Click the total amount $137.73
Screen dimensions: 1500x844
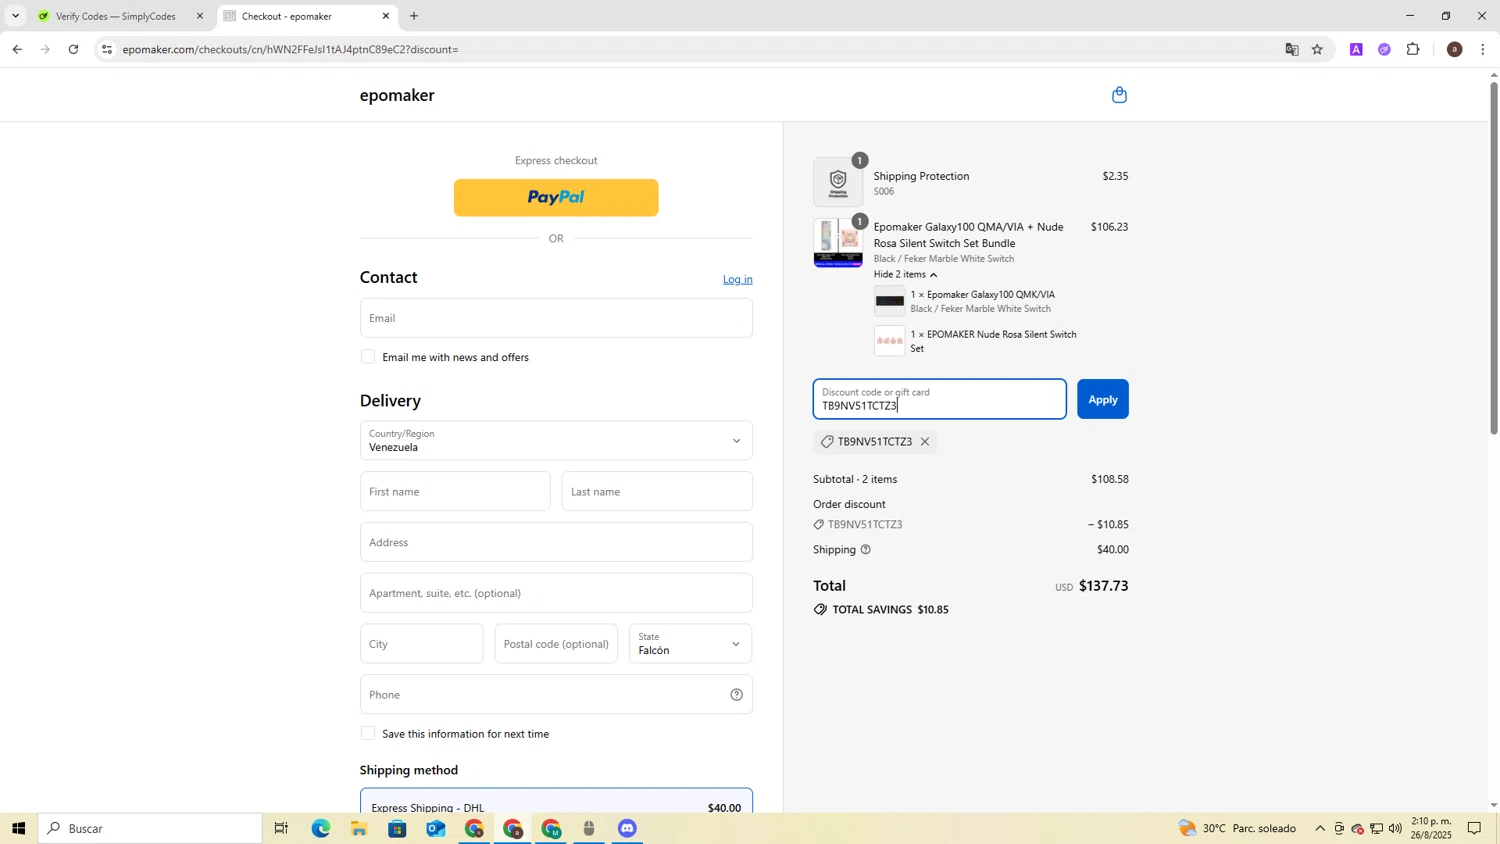(x=1103, y=586)
